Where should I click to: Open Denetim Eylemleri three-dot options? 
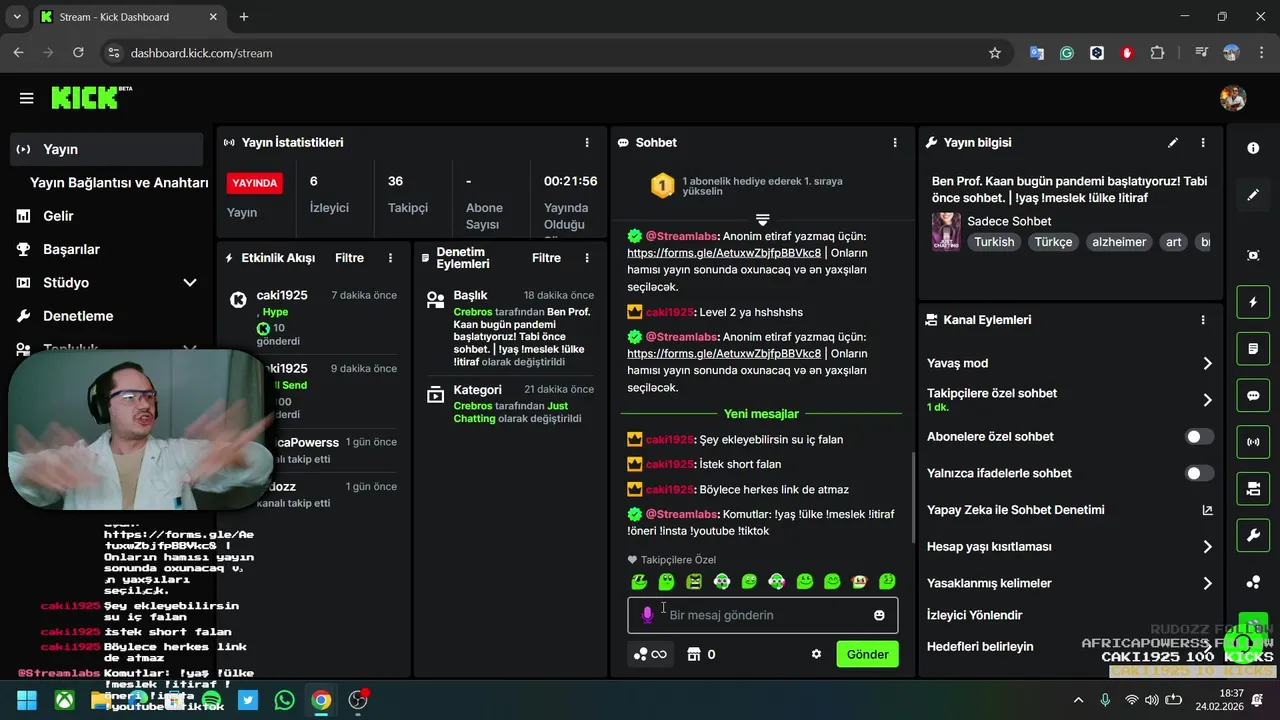point(587,258)
